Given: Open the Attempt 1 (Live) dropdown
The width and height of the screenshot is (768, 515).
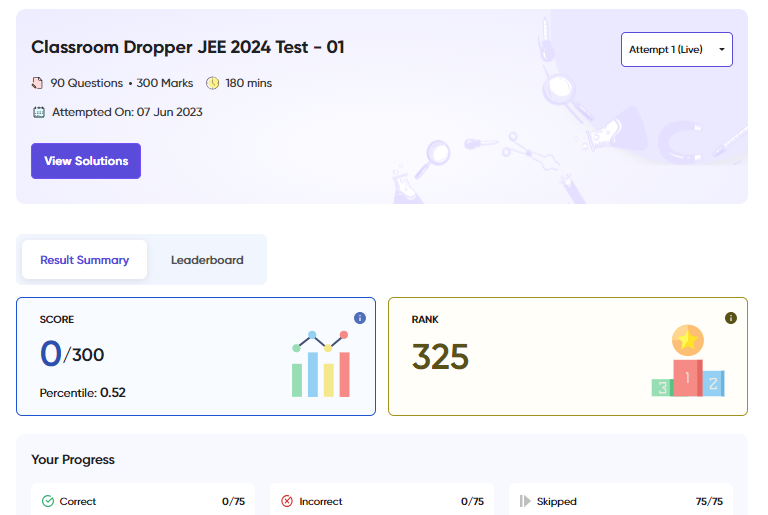Looking at the screenshot, I should point(676,50).
